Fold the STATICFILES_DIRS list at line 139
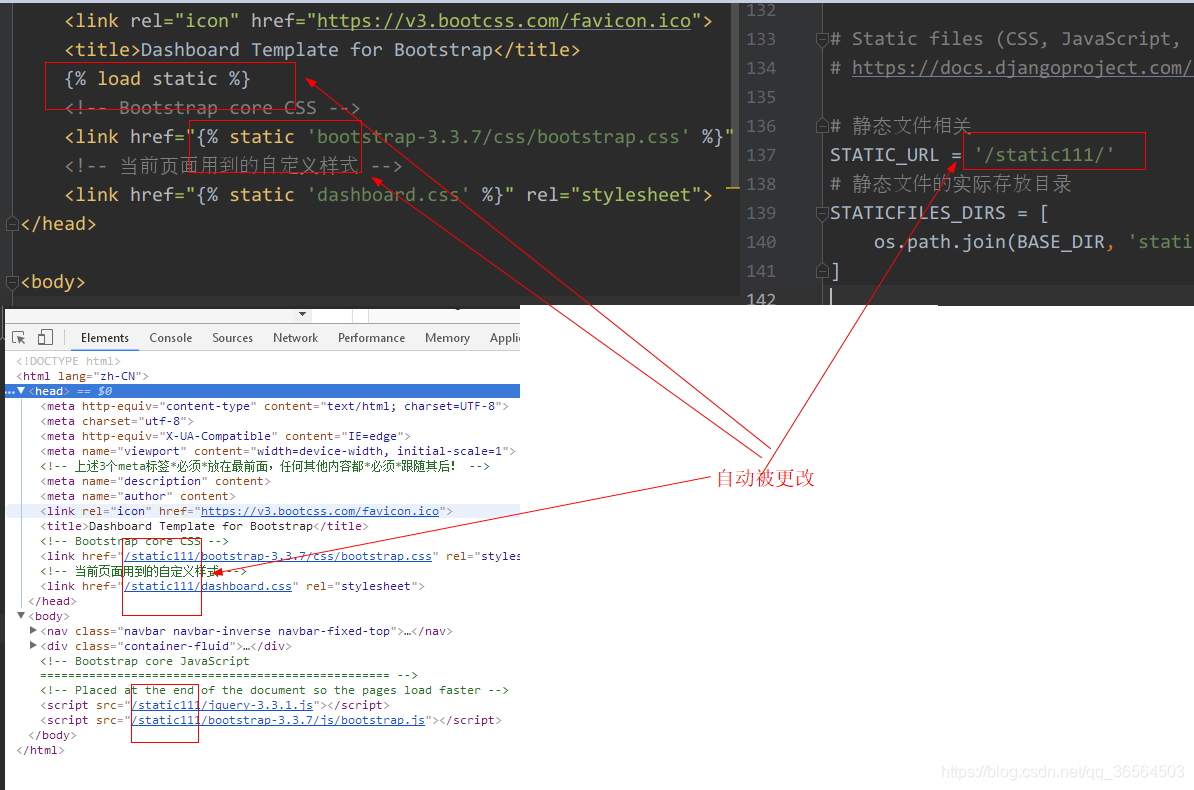 (822, 212)
